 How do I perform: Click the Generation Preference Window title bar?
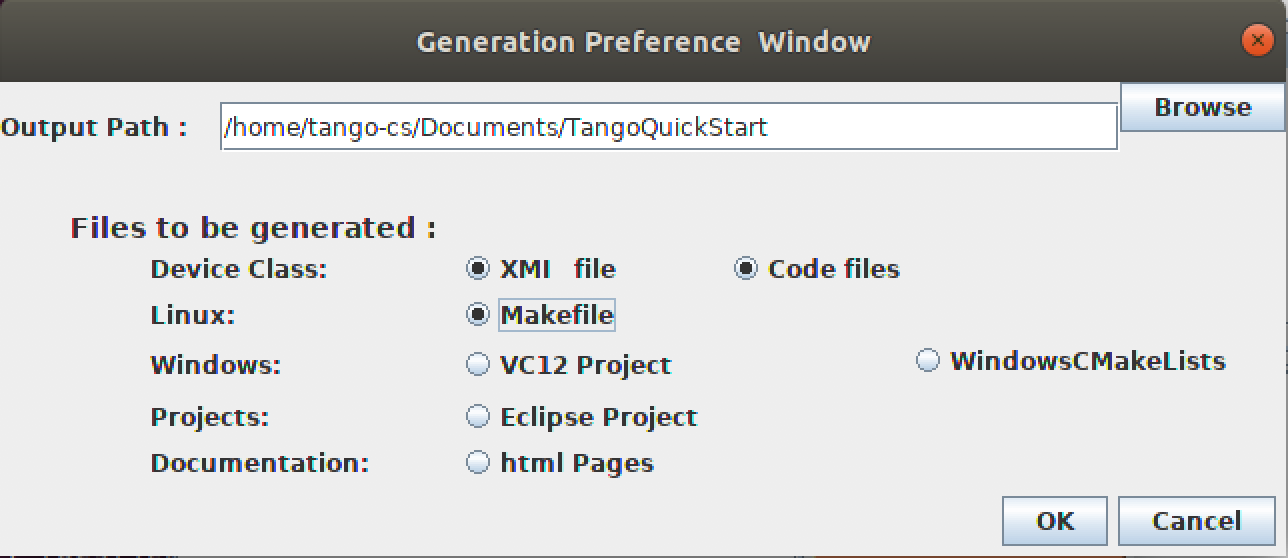643,41
